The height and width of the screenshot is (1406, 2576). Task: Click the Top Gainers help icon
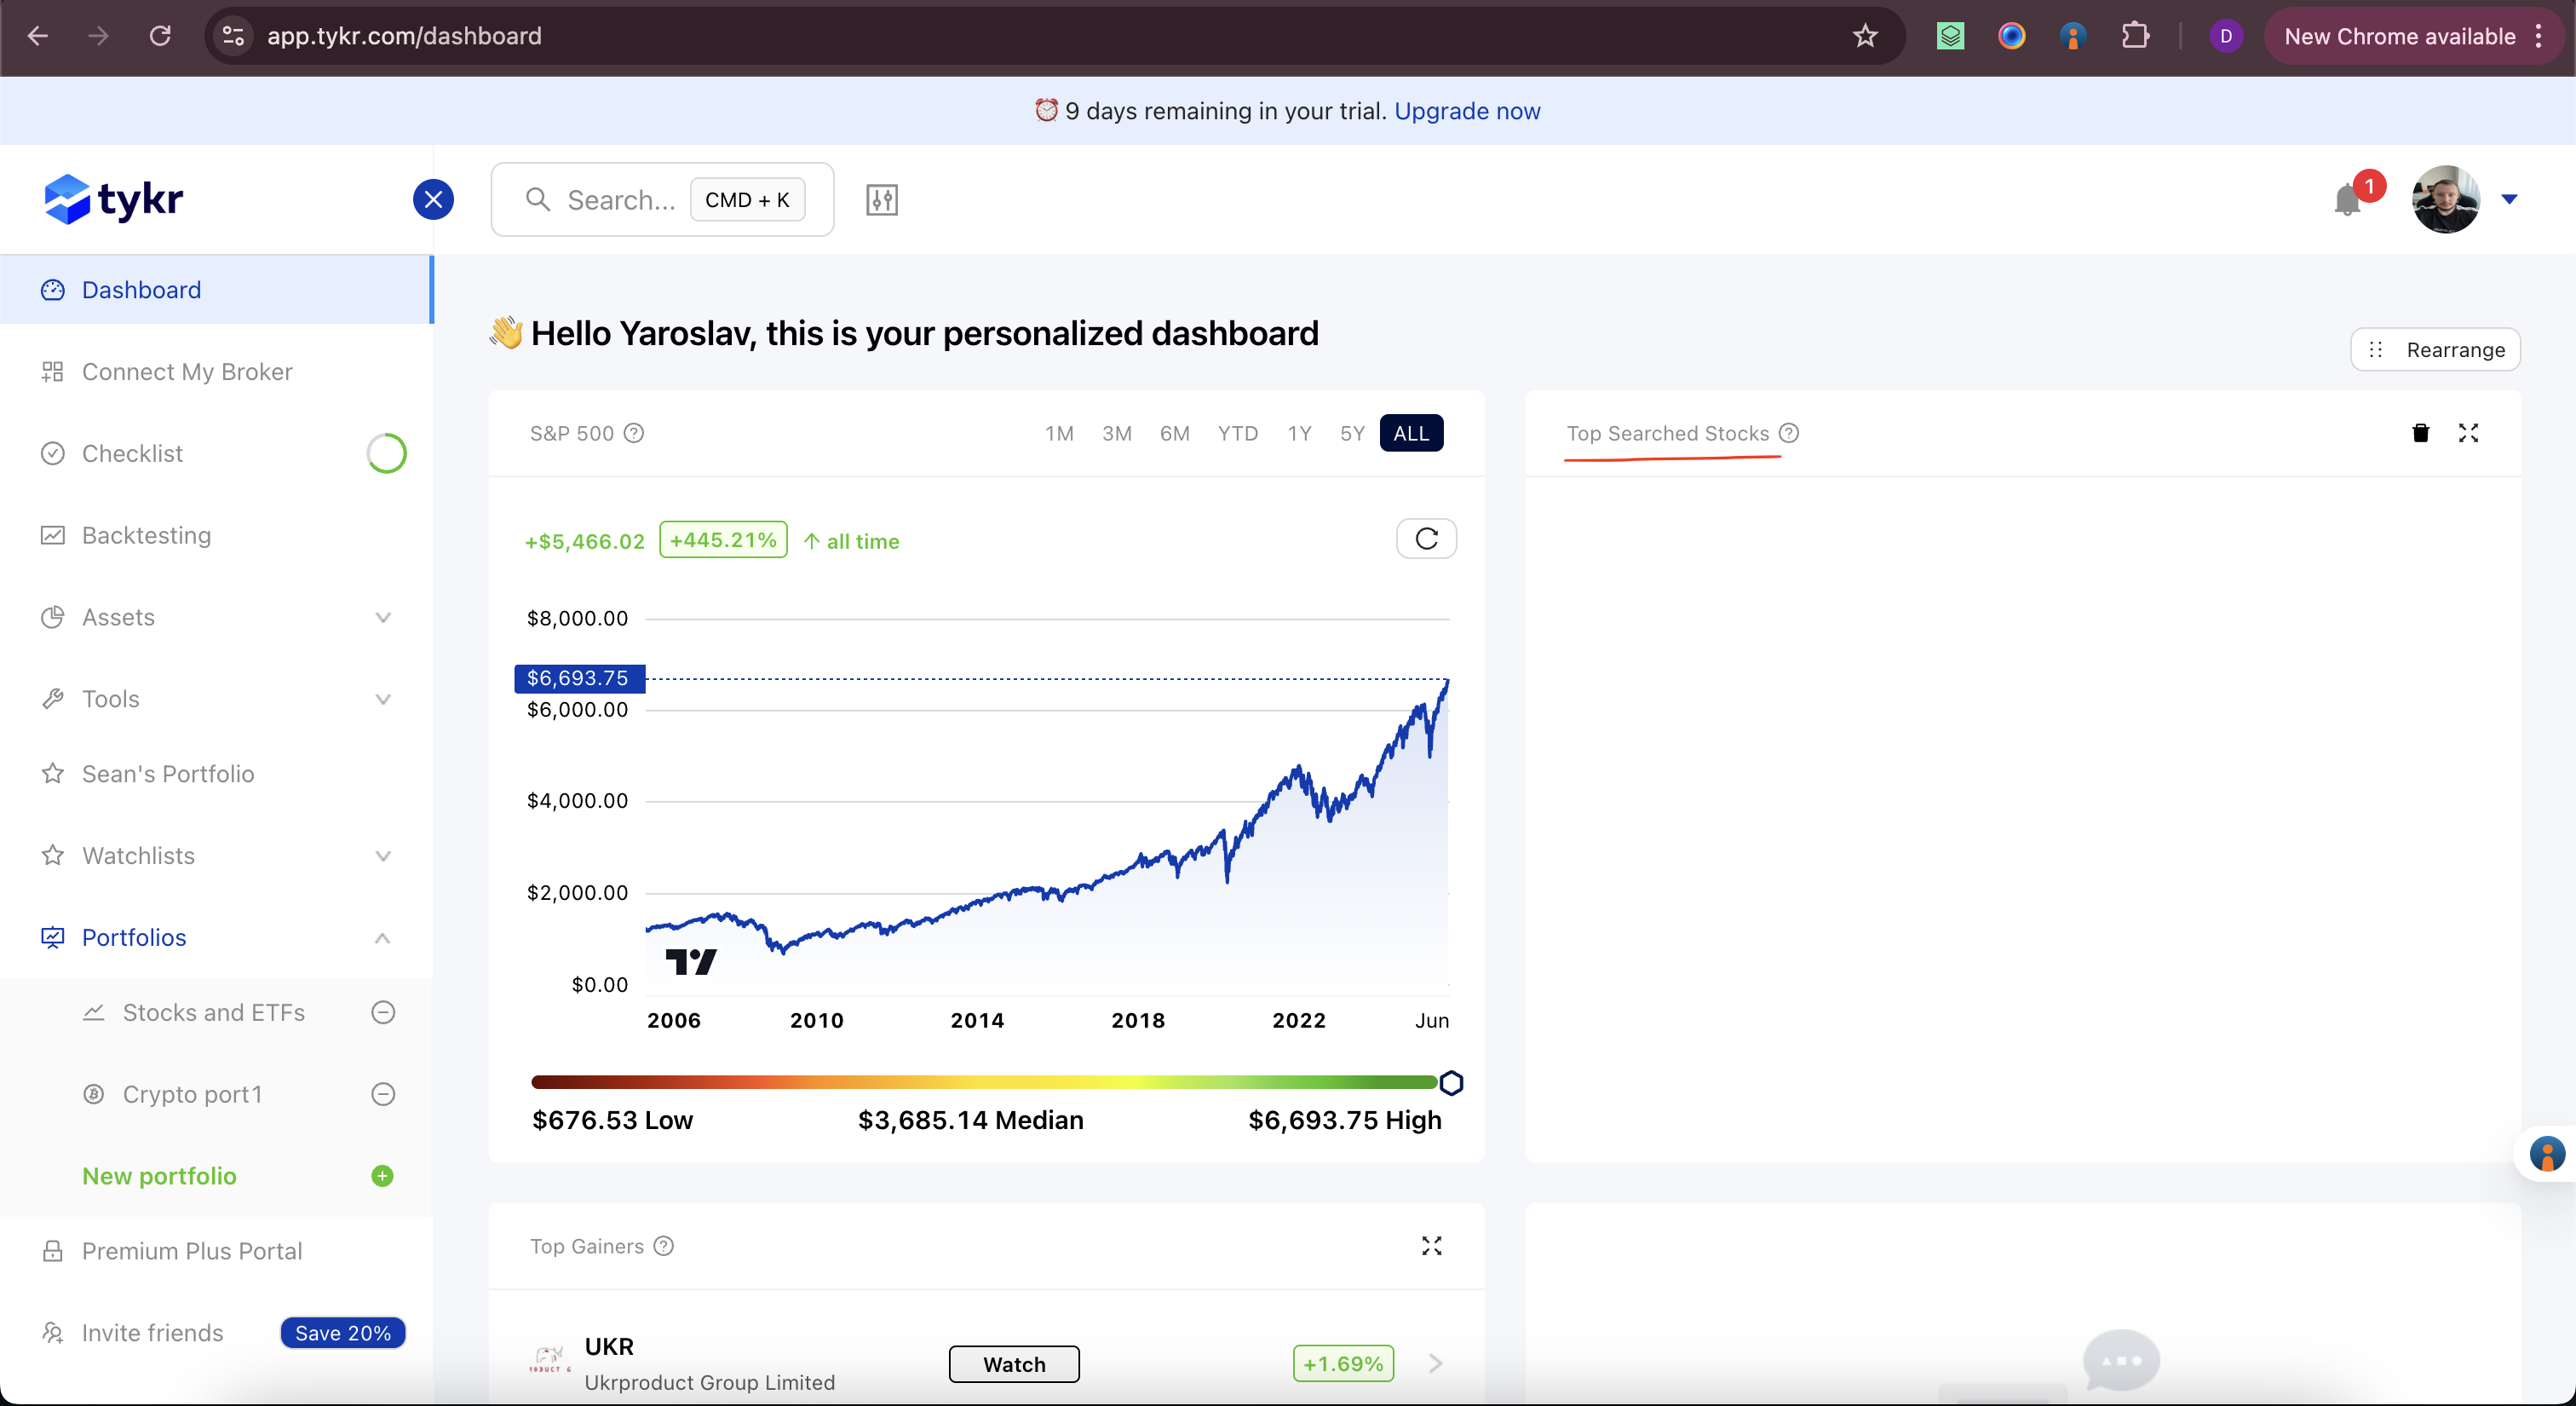pos(664,1246)
